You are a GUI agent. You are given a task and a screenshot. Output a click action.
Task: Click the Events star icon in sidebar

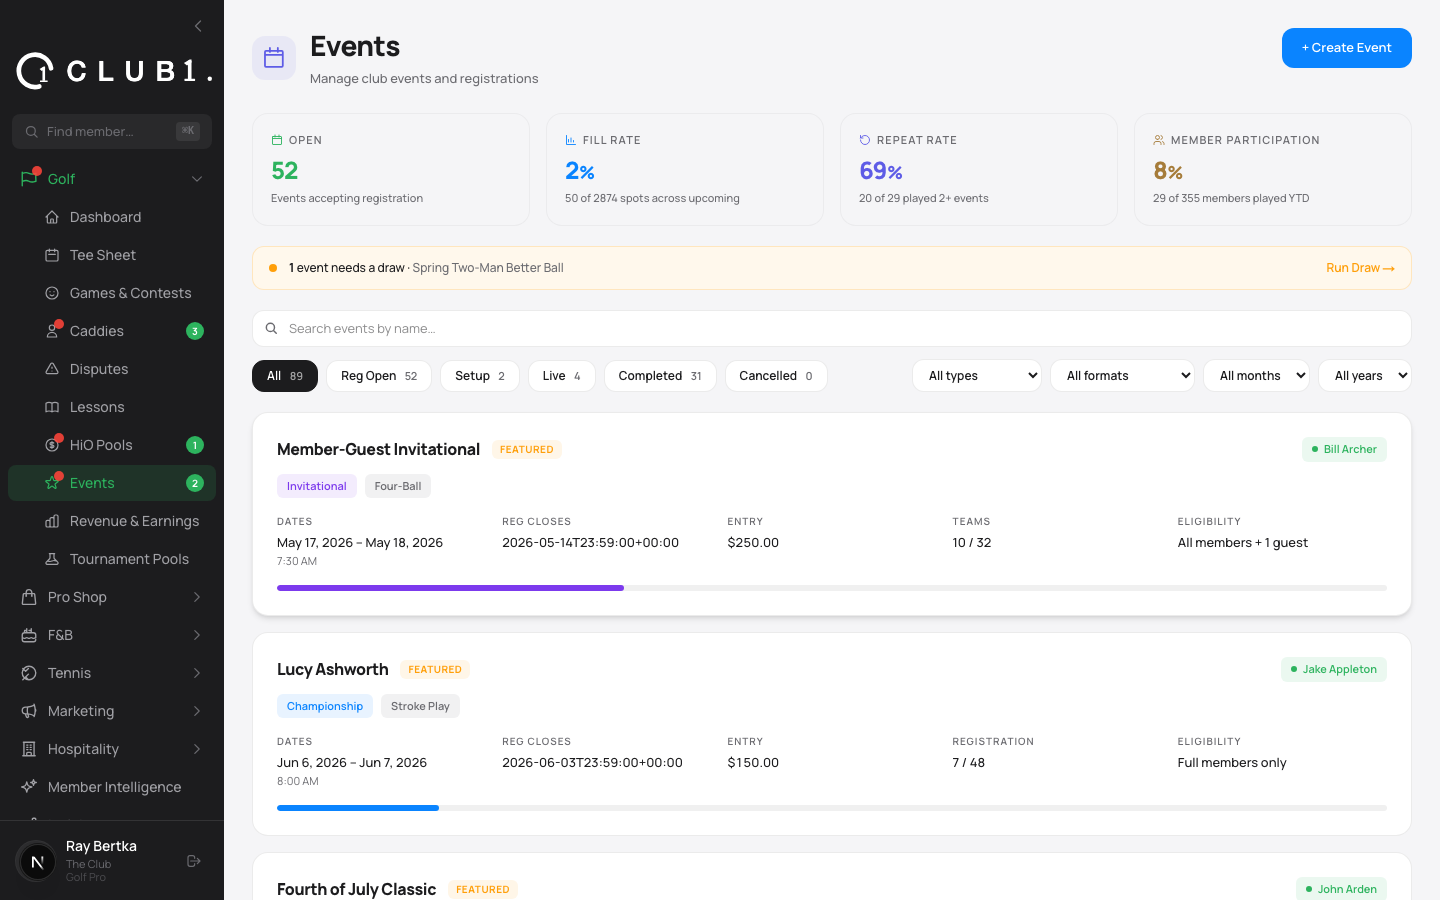coord(52,483)
